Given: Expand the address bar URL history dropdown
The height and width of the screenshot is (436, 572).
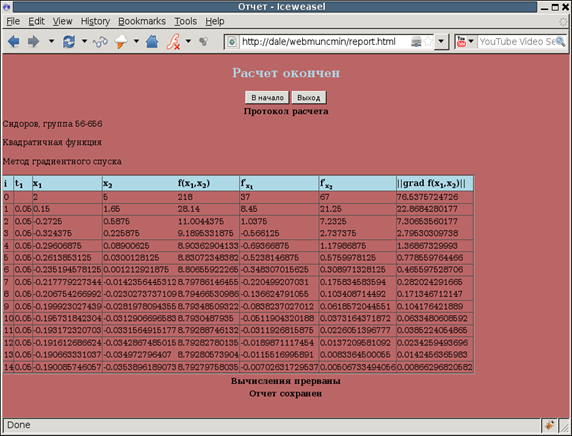Looking at the screenshot, I should click(x=441, y=42).
